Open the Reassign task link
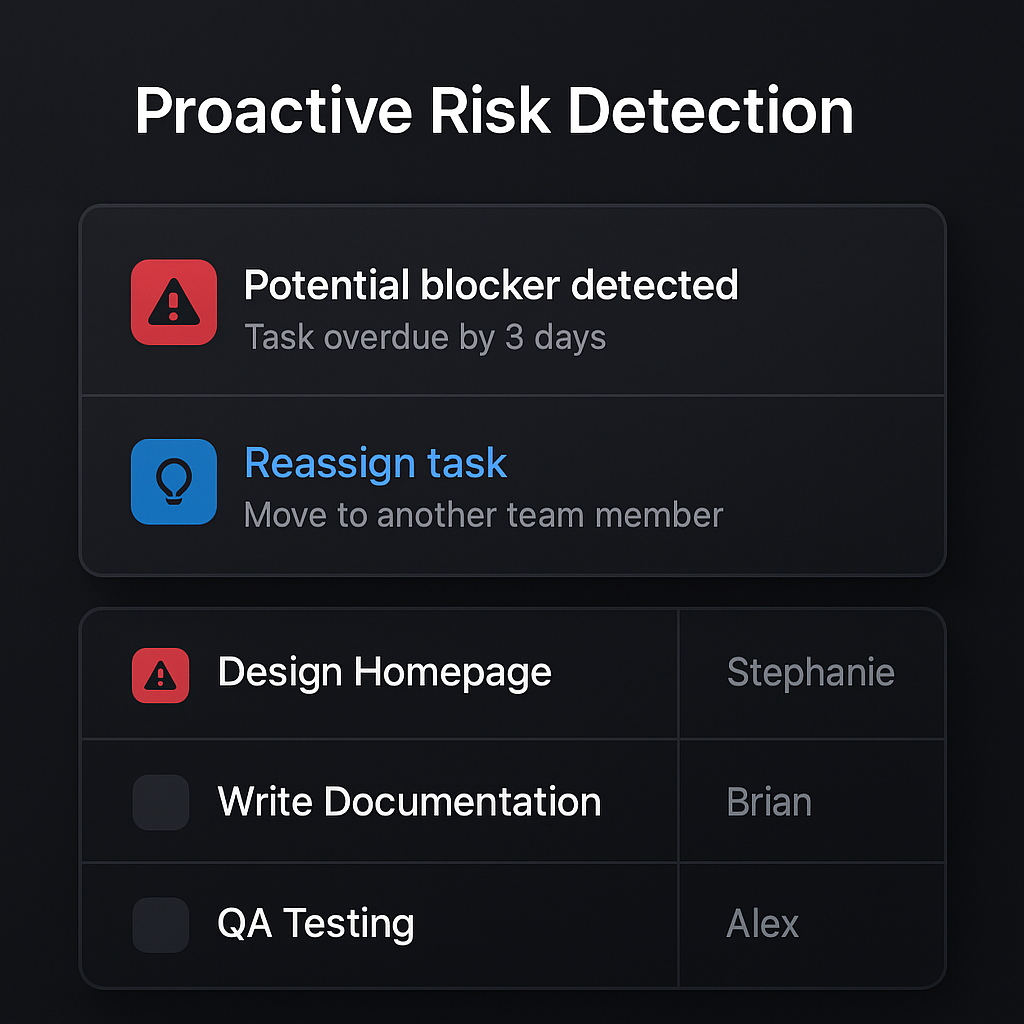Viewport: 1024px width, 1024px height. (375, 464)
